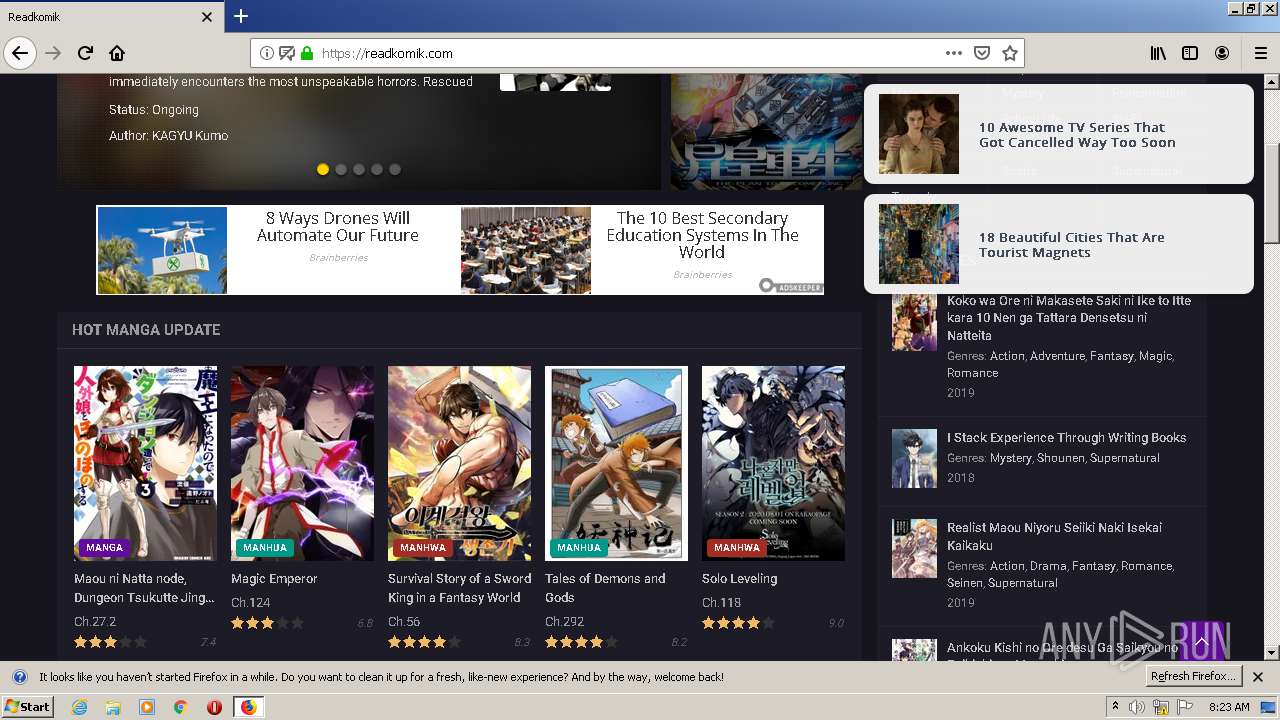Screen dimensions: 1280x720
Task: Click Mystery genre under I Stack Experience
Action: click(1010, 458)
